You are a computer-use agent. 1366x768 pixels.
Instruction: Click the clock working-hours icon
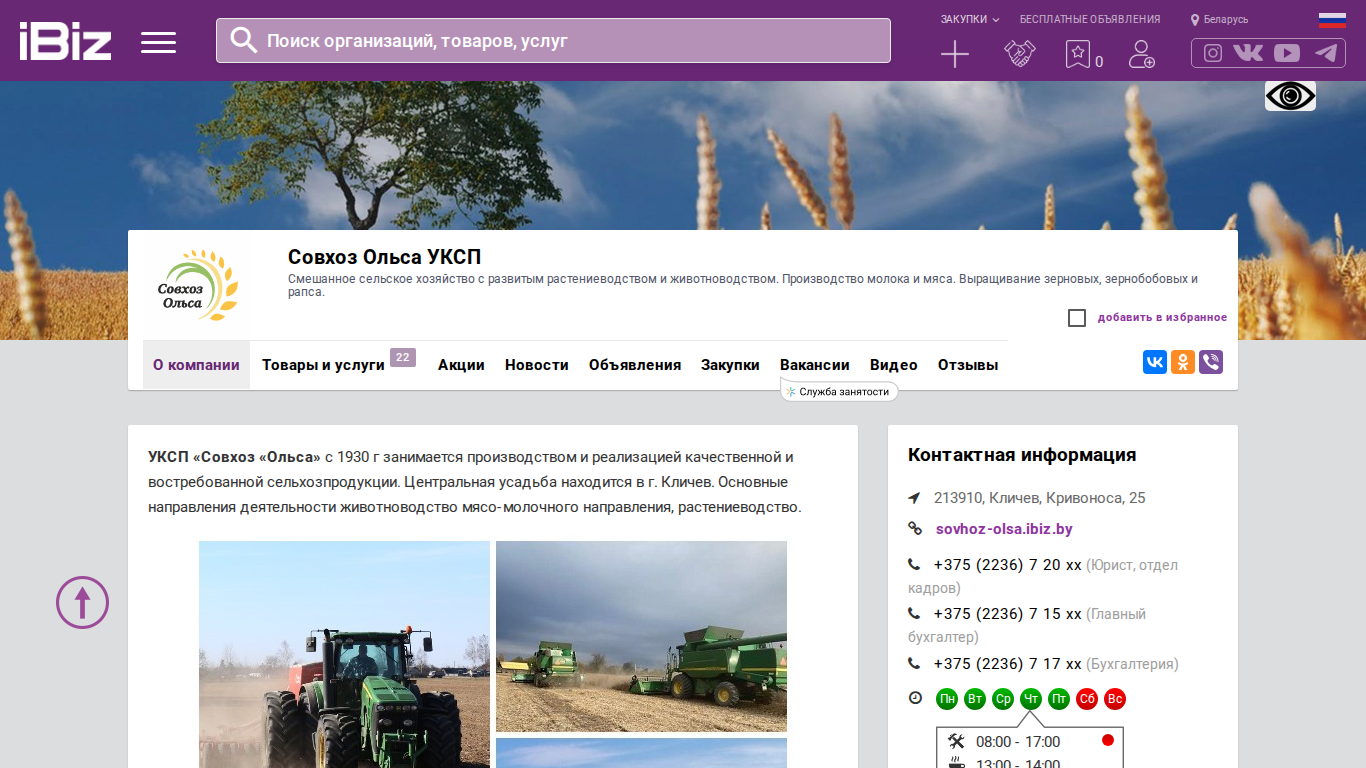tap(915, 698)
